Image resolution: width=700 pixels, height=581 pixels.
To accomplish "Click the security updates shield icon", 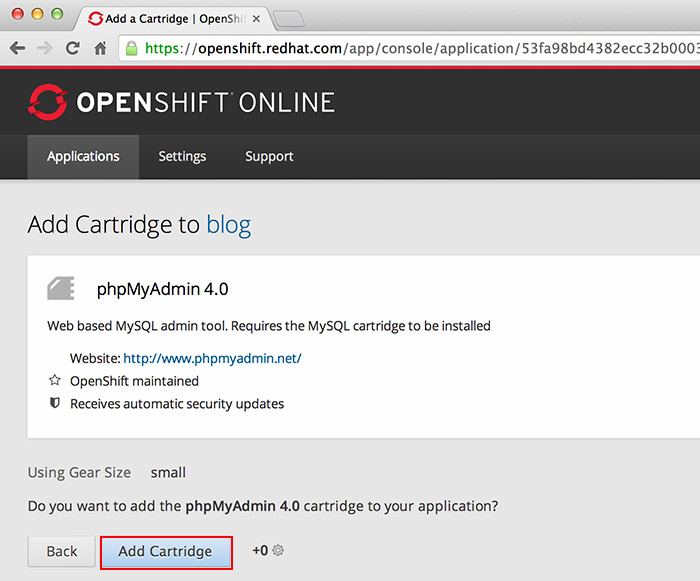I will tap(54, 403).
